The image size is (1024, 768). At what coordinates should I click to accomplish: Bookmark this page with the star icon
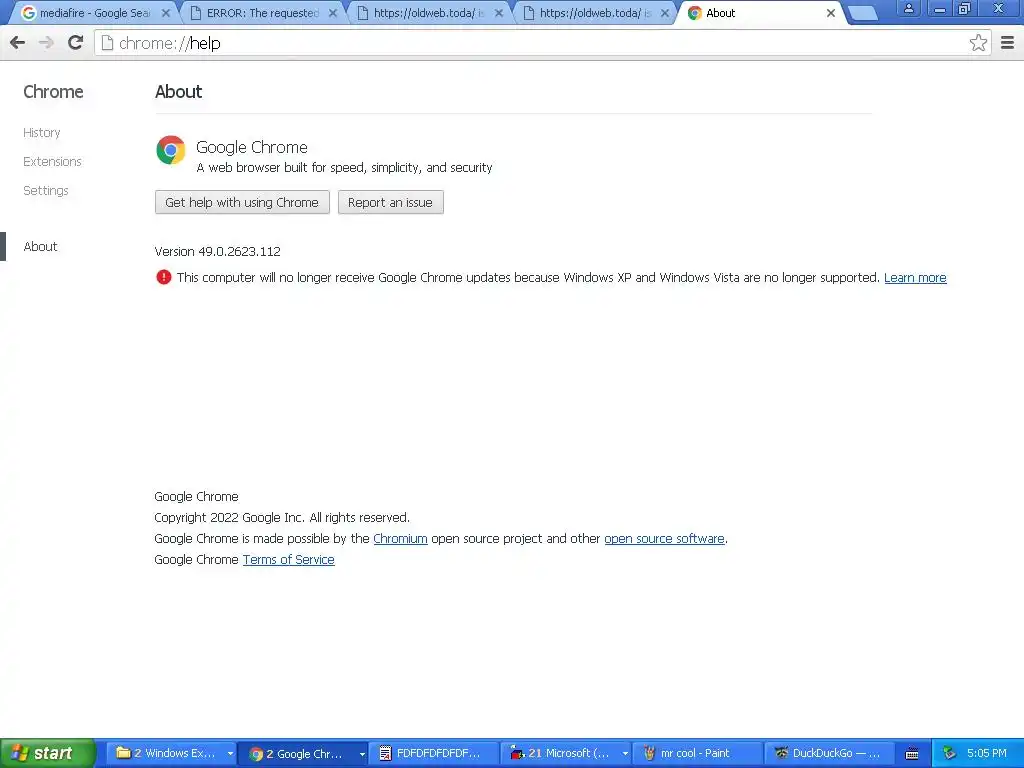click(x=978, y=43)
